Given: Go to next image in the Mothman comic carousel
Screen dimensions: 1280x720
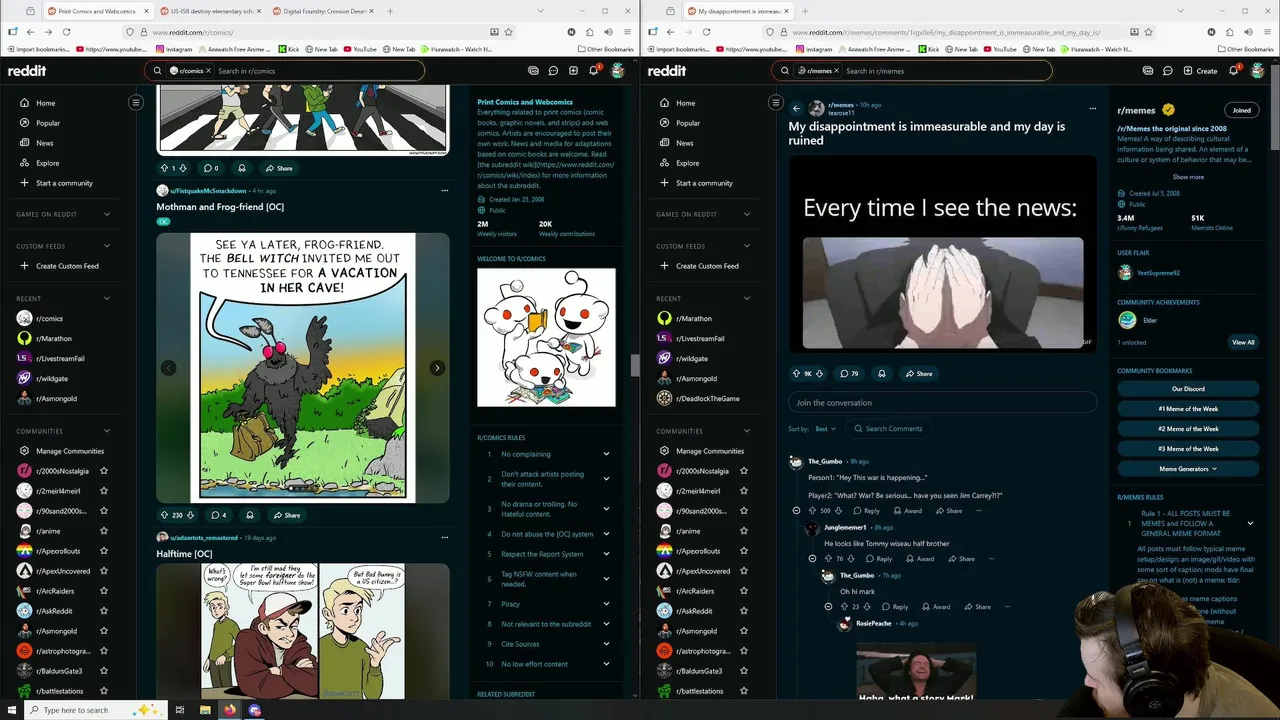Looking at the screenshot, I should 437,368.
